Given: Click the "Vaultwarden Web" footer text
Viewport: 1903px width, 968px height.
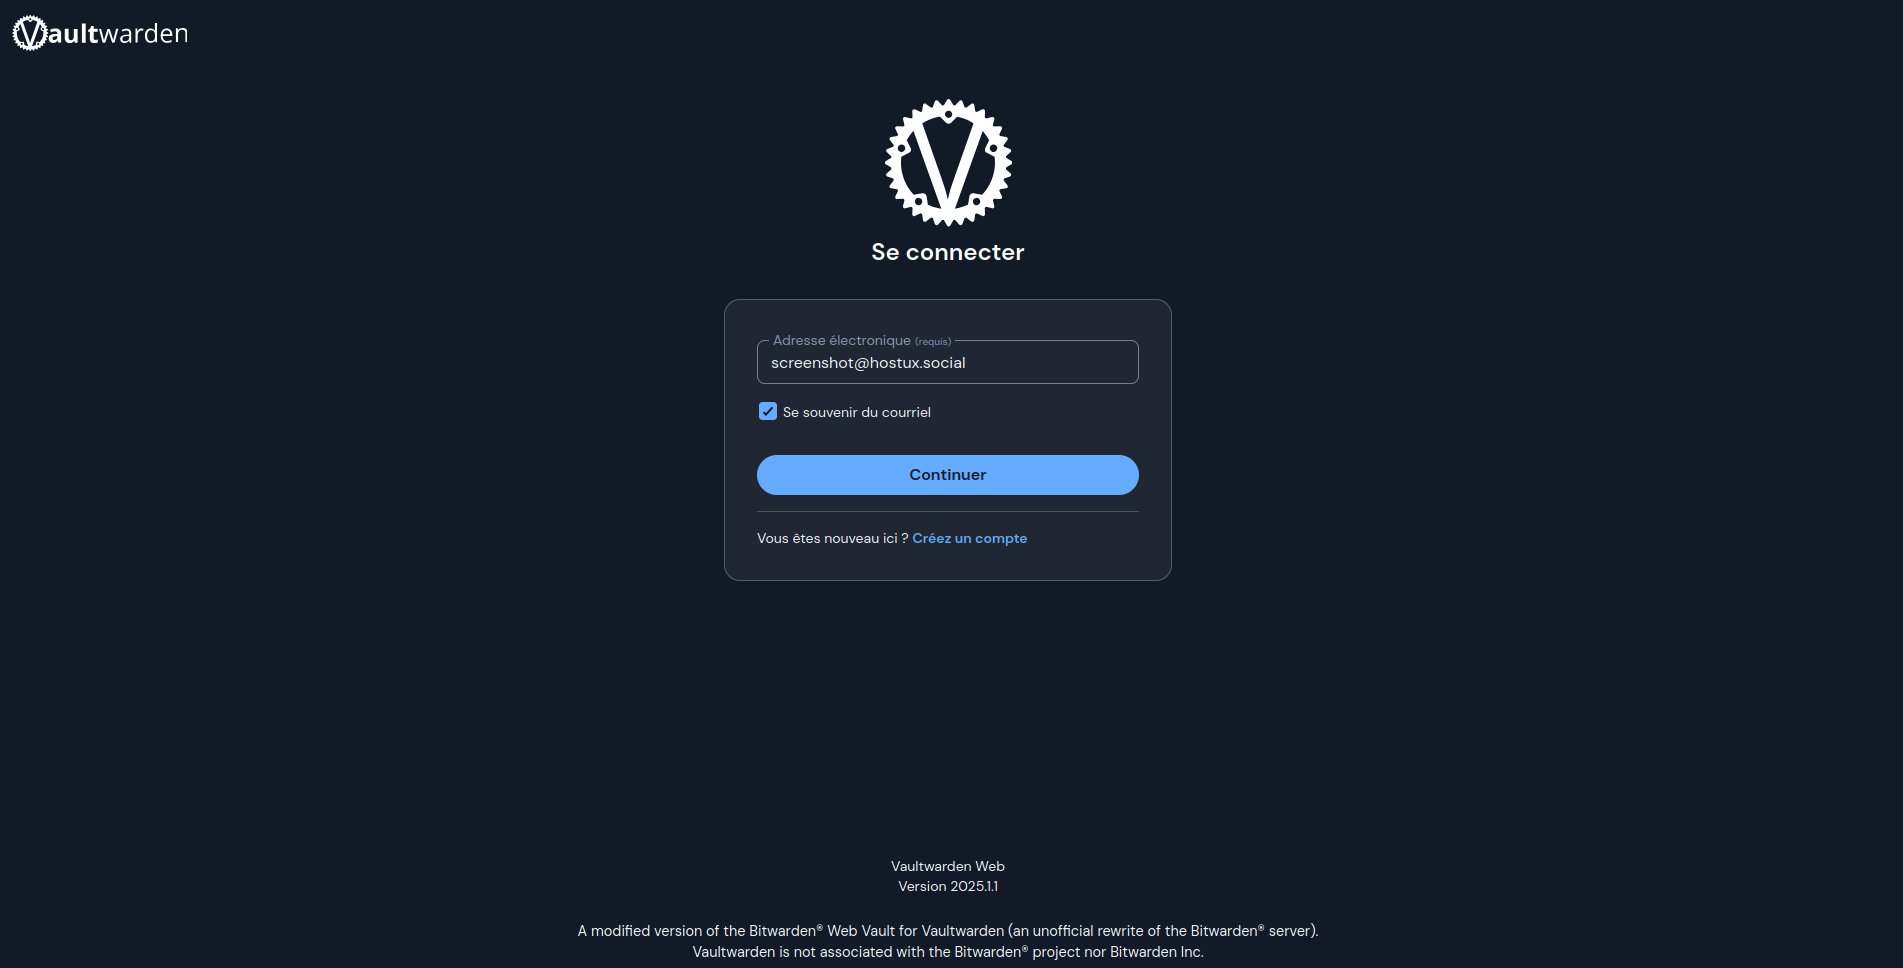Looking at the screenshot, I should click(x=948, y=866).
